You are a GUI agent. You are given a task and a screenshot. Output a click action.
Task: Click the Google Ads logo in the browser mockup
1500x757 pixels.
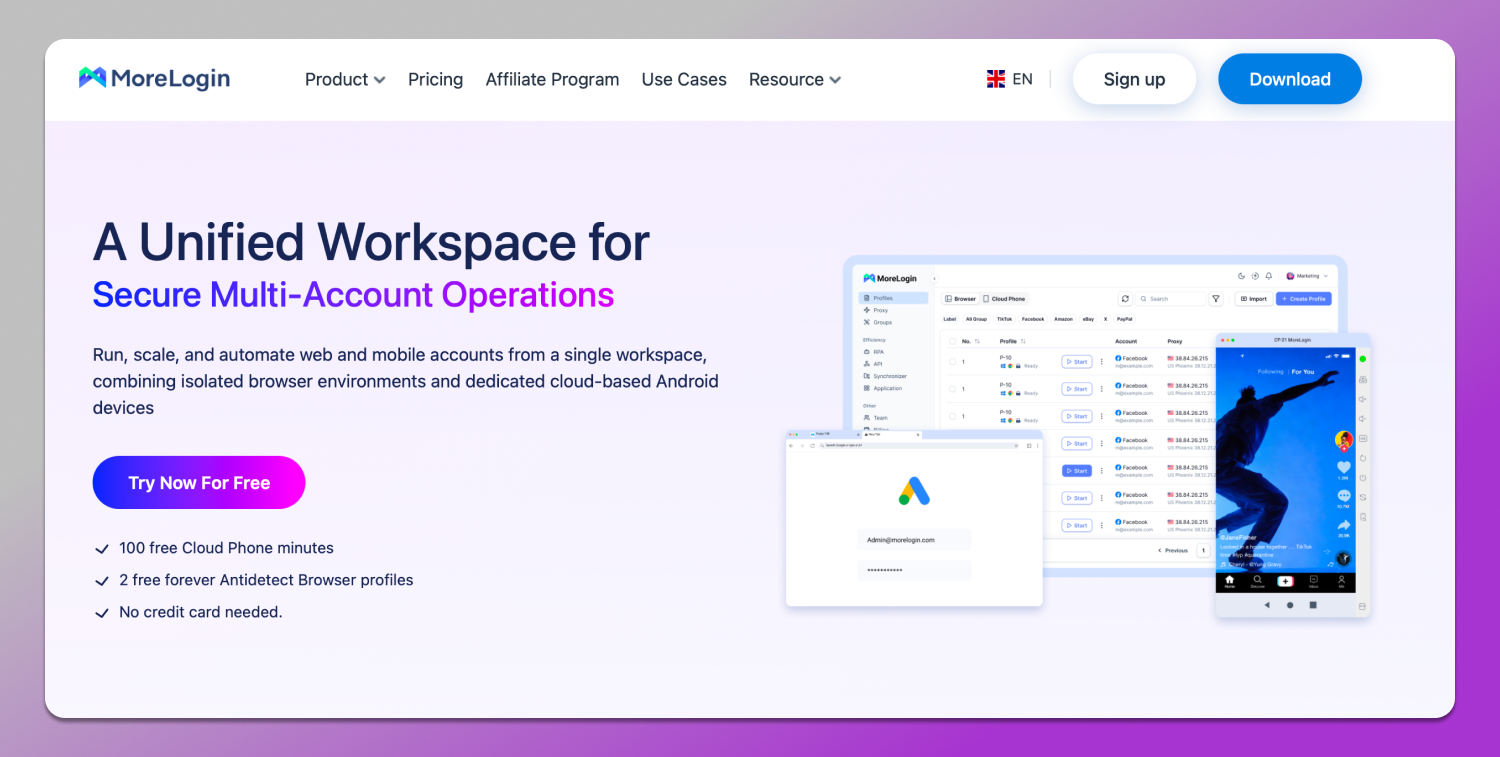pos(914,490)
